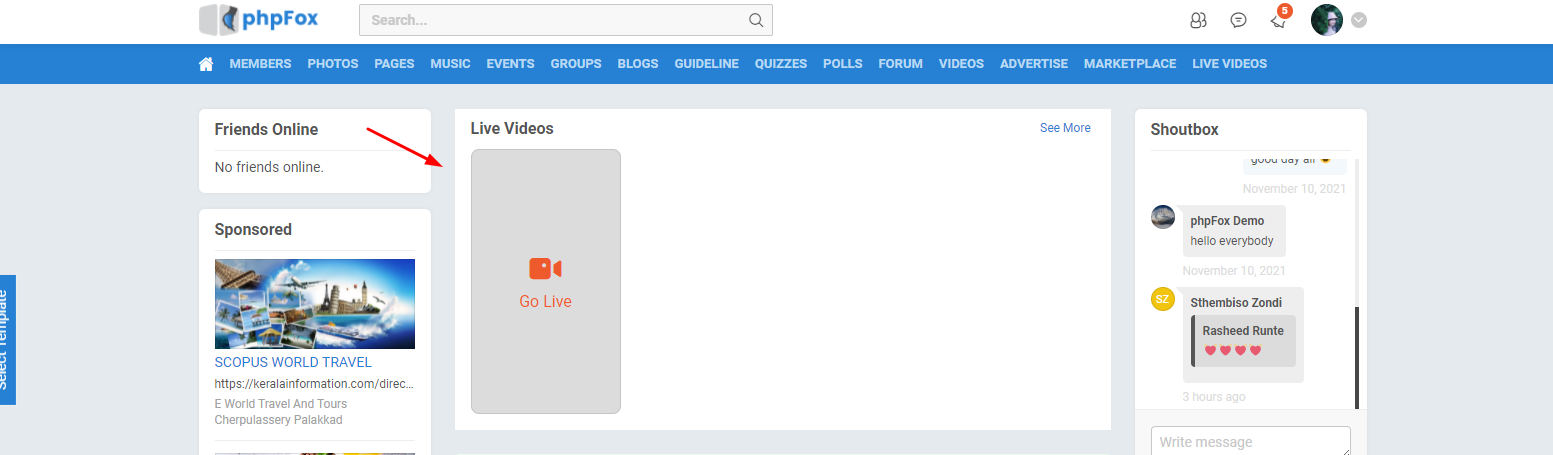
Task: Open the Advertise menu
Action: coord(1034,64)
